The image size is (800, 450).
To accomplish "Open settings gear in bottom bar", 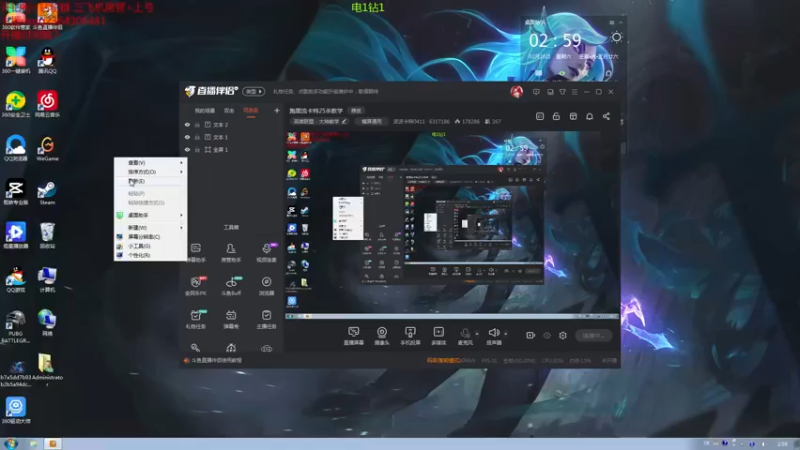I will 563,335.
